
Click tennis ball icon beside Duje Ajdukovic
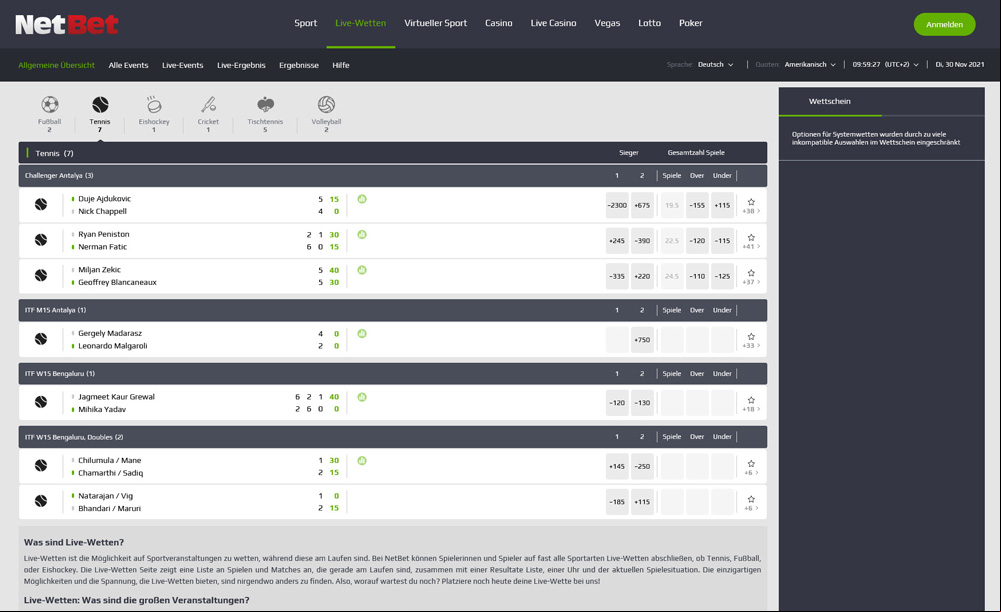(x=41, y=204)
